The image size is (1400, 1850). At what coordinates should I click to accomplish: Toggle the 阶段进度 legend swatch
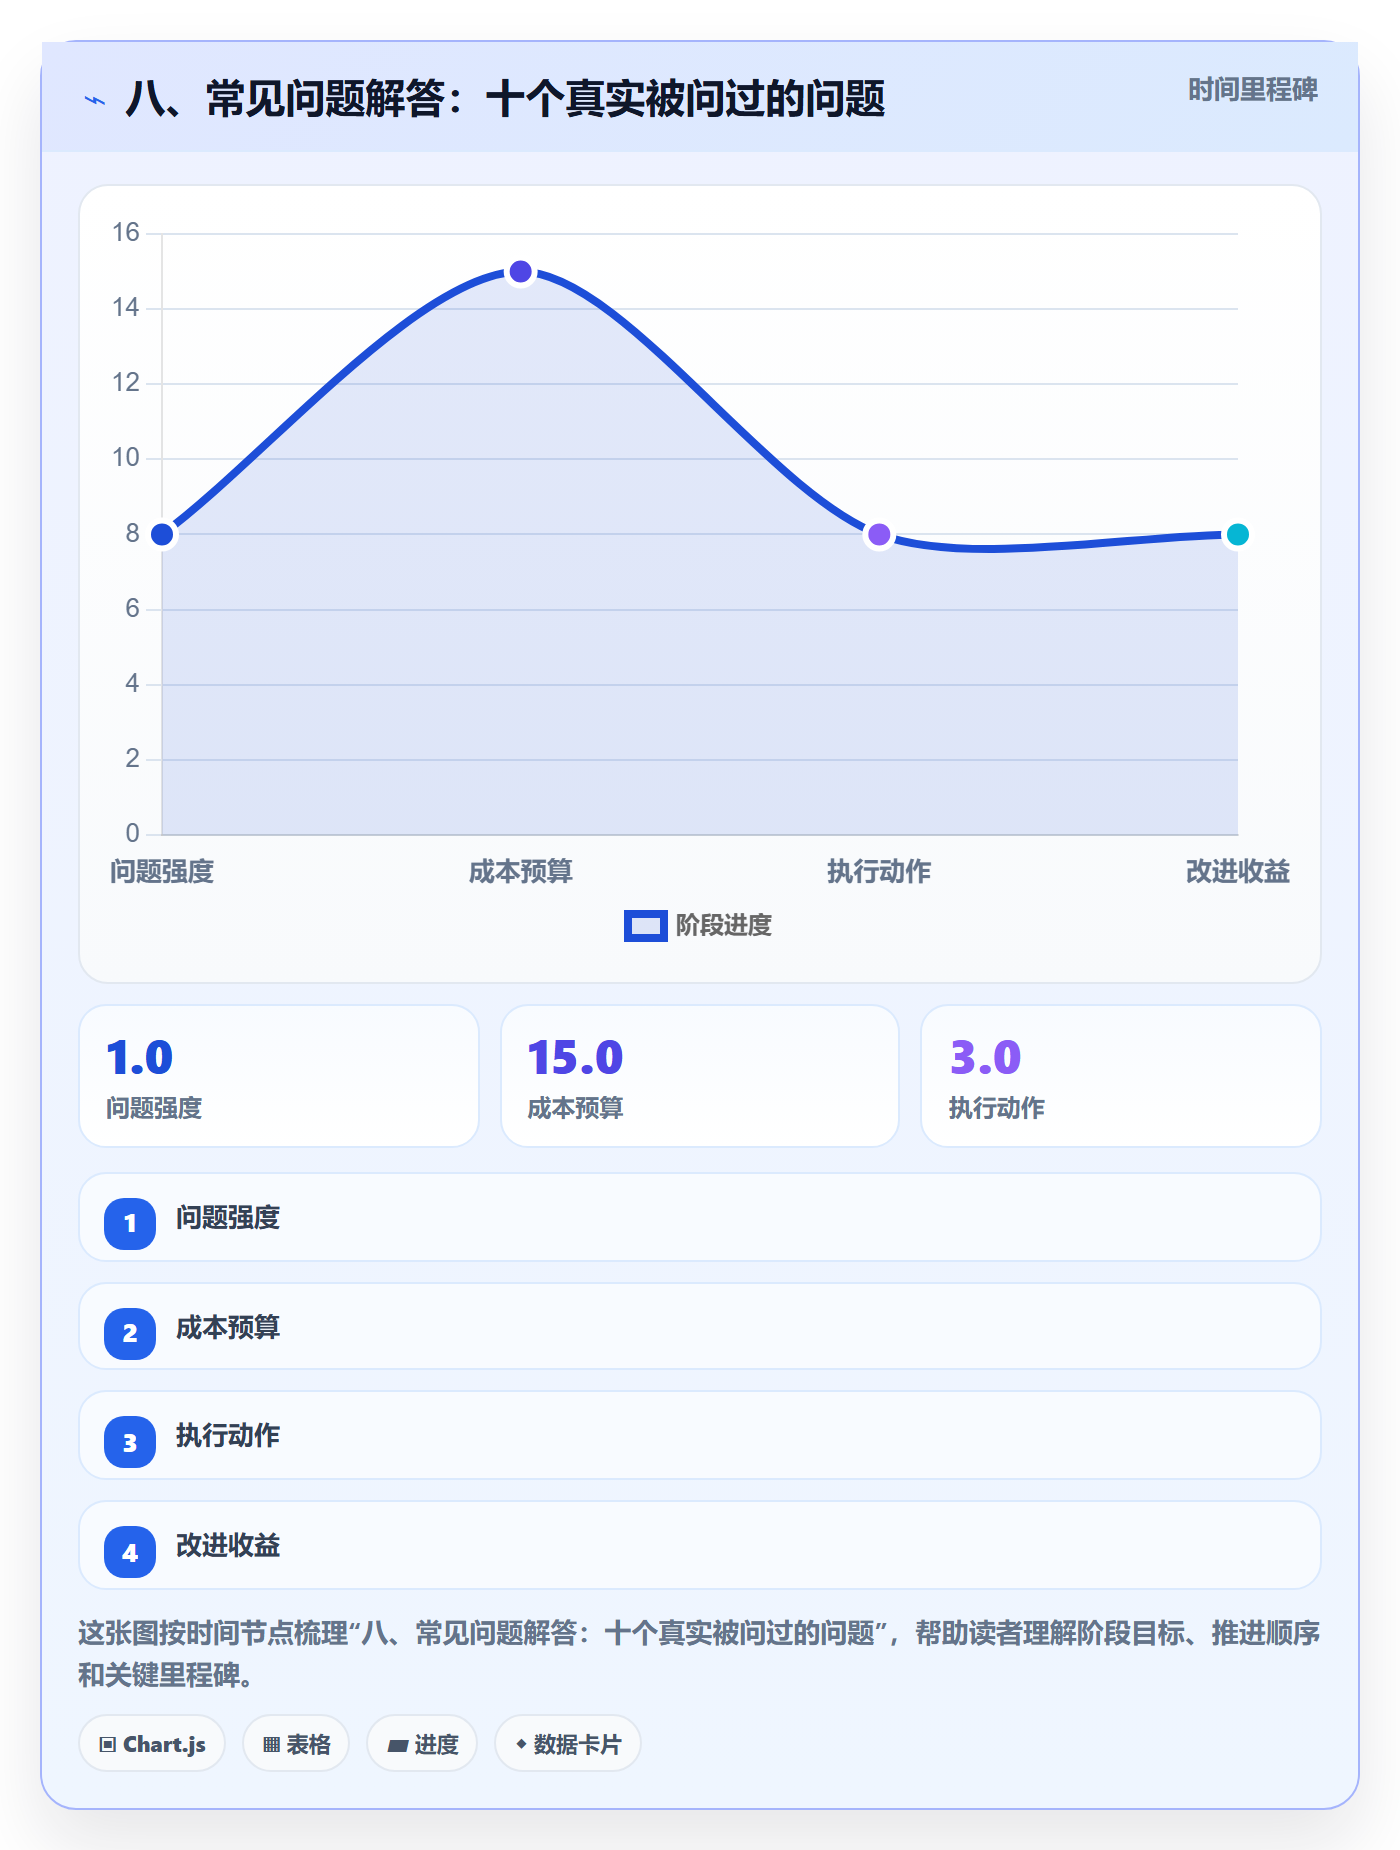[x=645, y=926]
